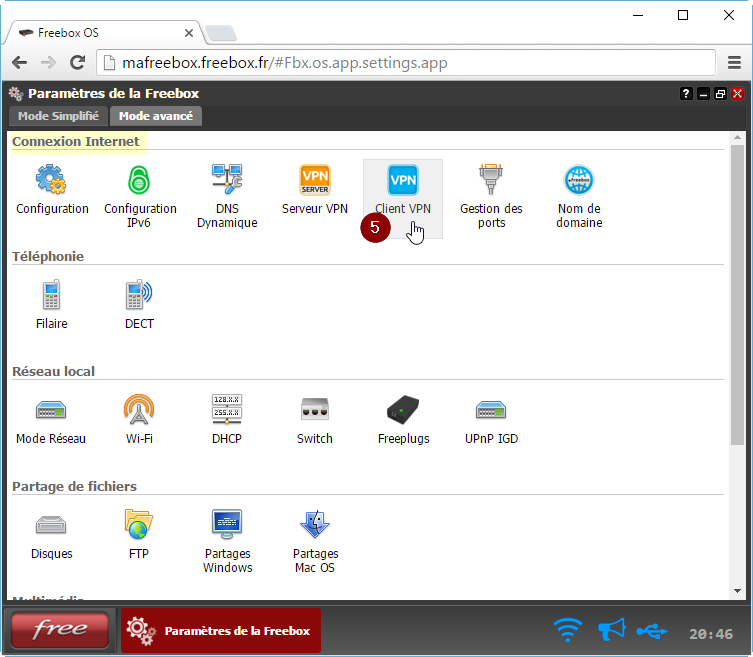Screen dimensions: 753x657
Task: Open Nom de domaine globe icon
Action: (x=579, y=180)
